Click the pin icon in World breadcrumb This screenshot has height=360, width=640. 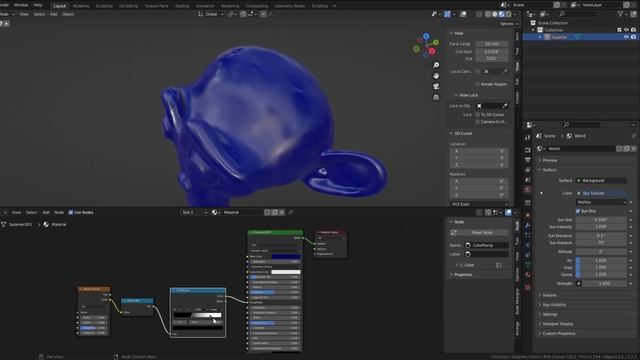[x=633, y=136]
